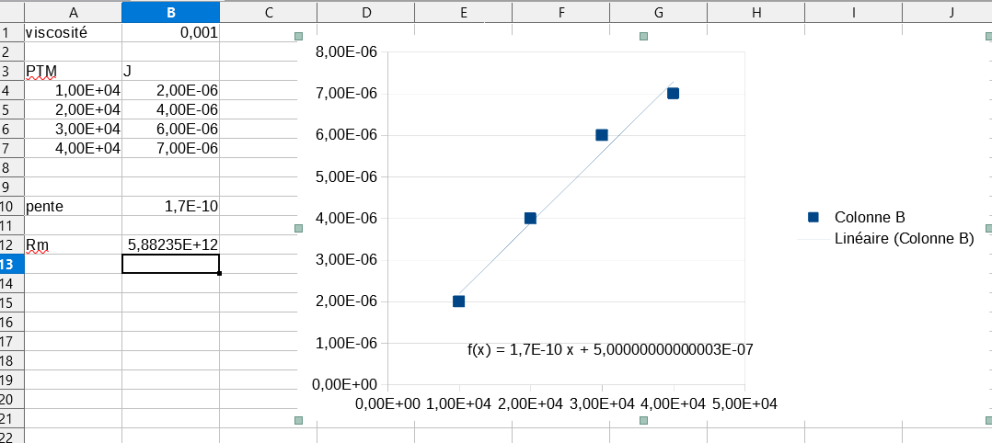Select the 'pente' label cell
The width and height of the screenshot is (992, 443).
[x=73, y=206]
